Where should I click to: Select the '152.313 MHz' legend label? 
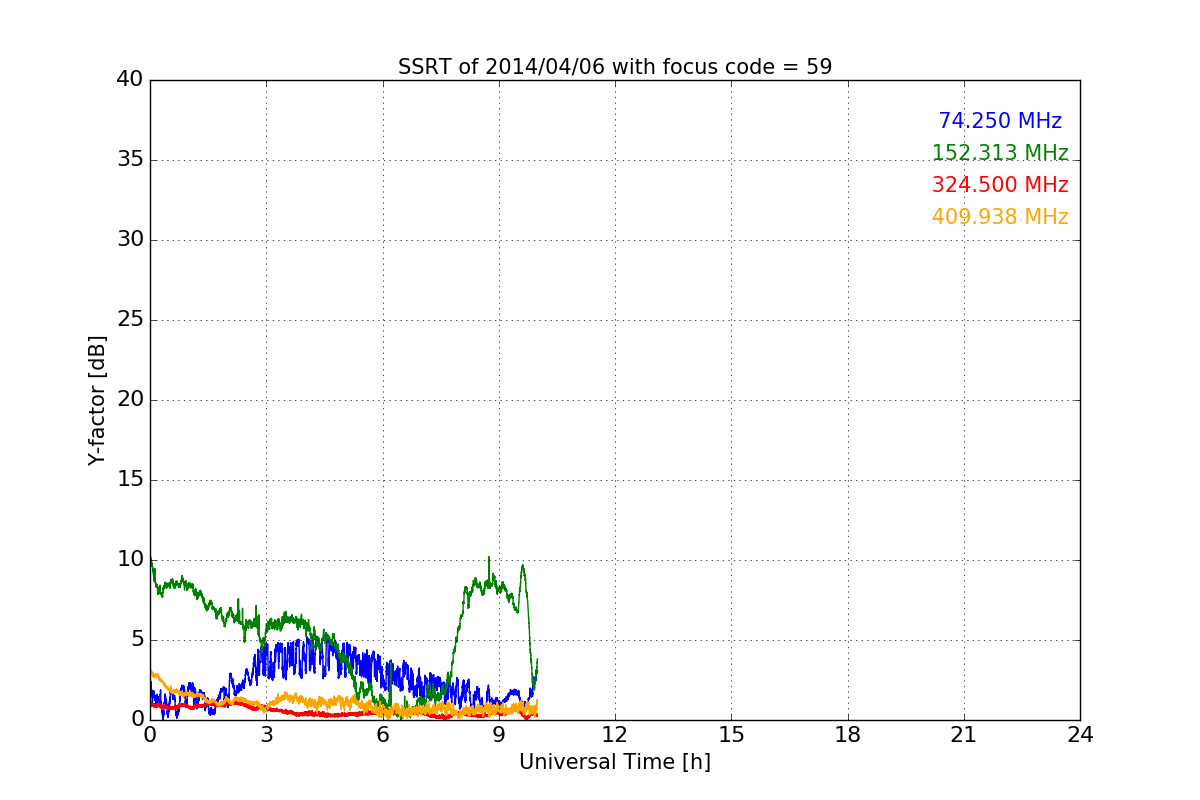[1000, 153]
